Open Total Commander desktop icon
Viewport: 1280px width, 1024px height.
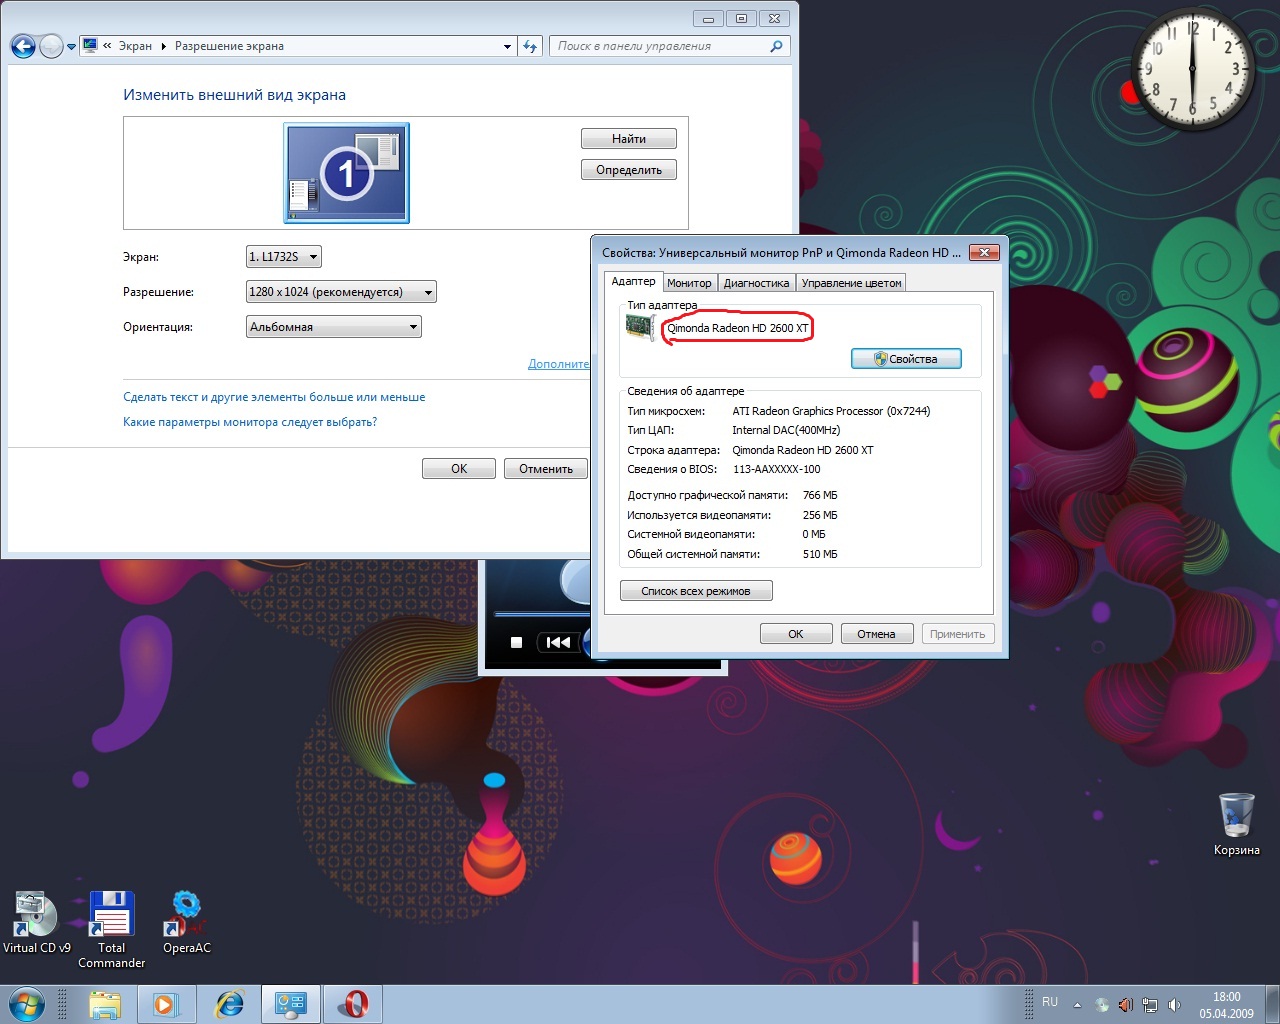point(111,916)
